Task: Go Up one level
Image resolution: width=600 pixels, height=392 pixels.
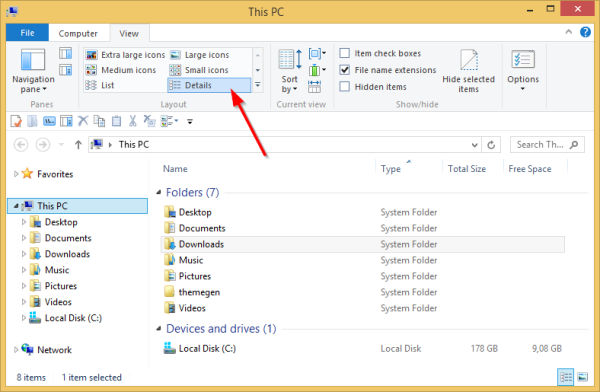Action: pos(78,145)
